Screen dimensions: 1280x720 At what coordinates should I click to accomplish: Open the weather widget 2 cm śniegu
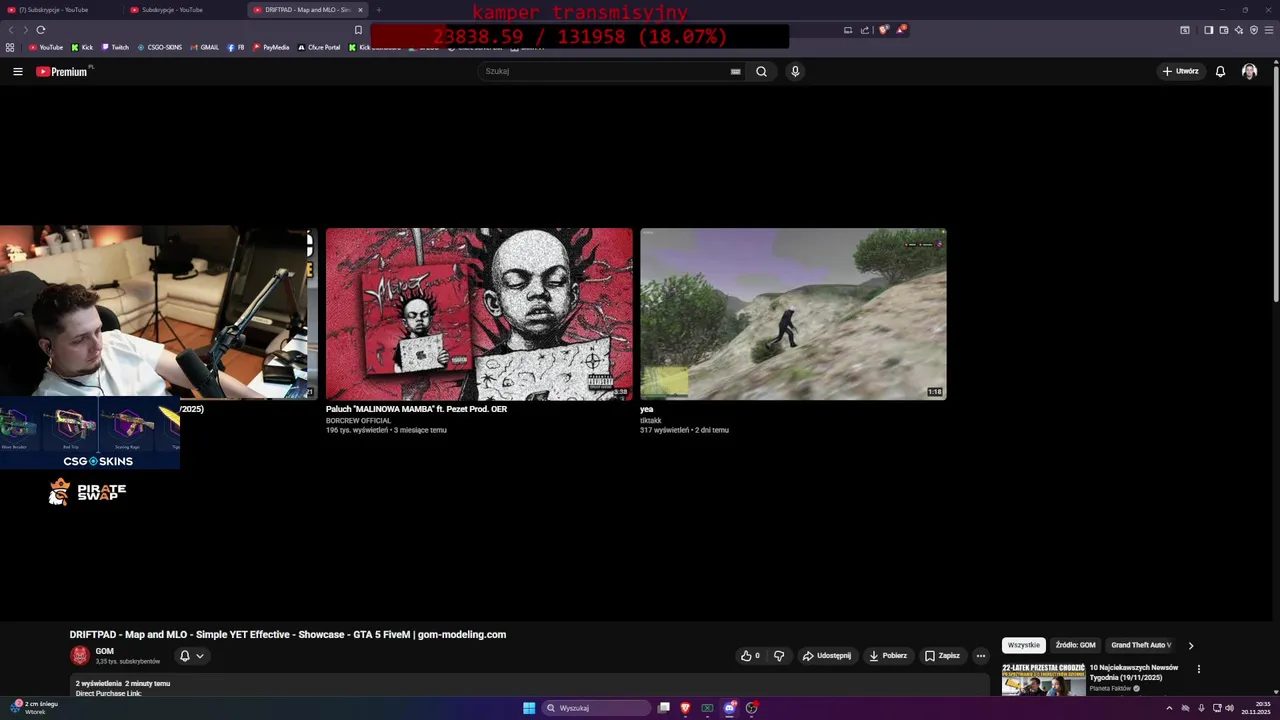pos(34,707)
